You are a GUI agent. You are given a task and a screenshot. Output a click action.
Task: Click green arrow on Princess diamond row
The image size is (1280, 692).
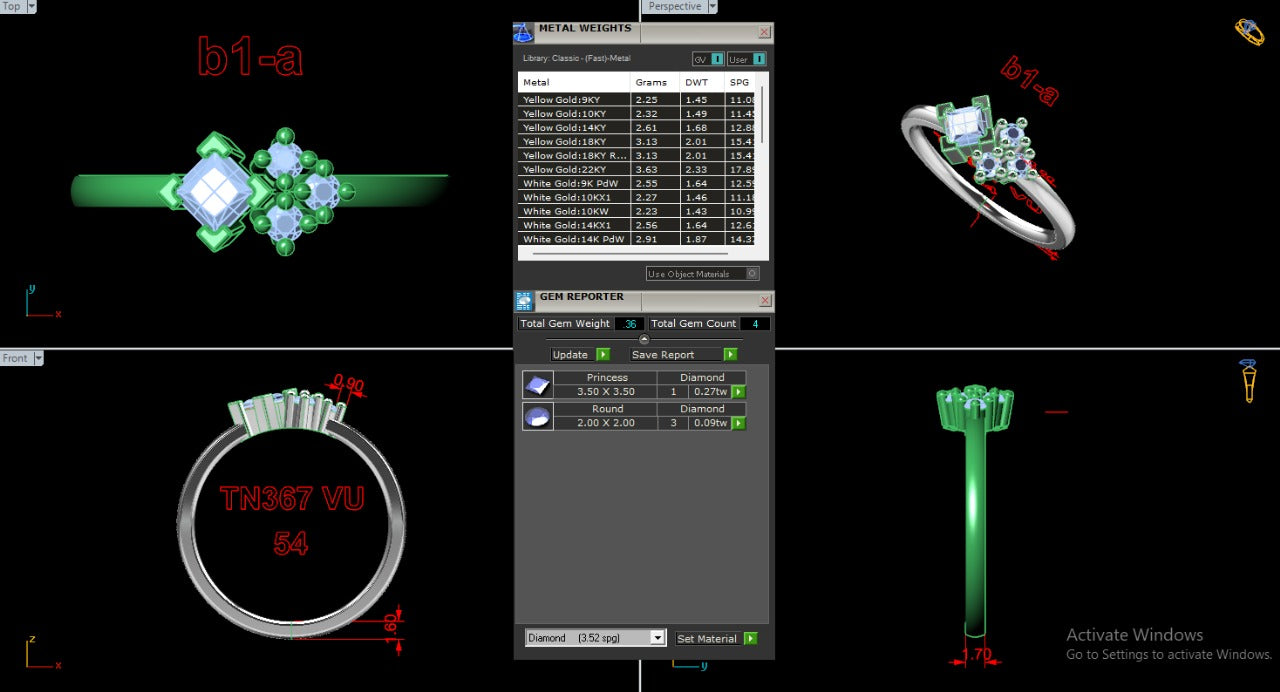click(738, 392)
